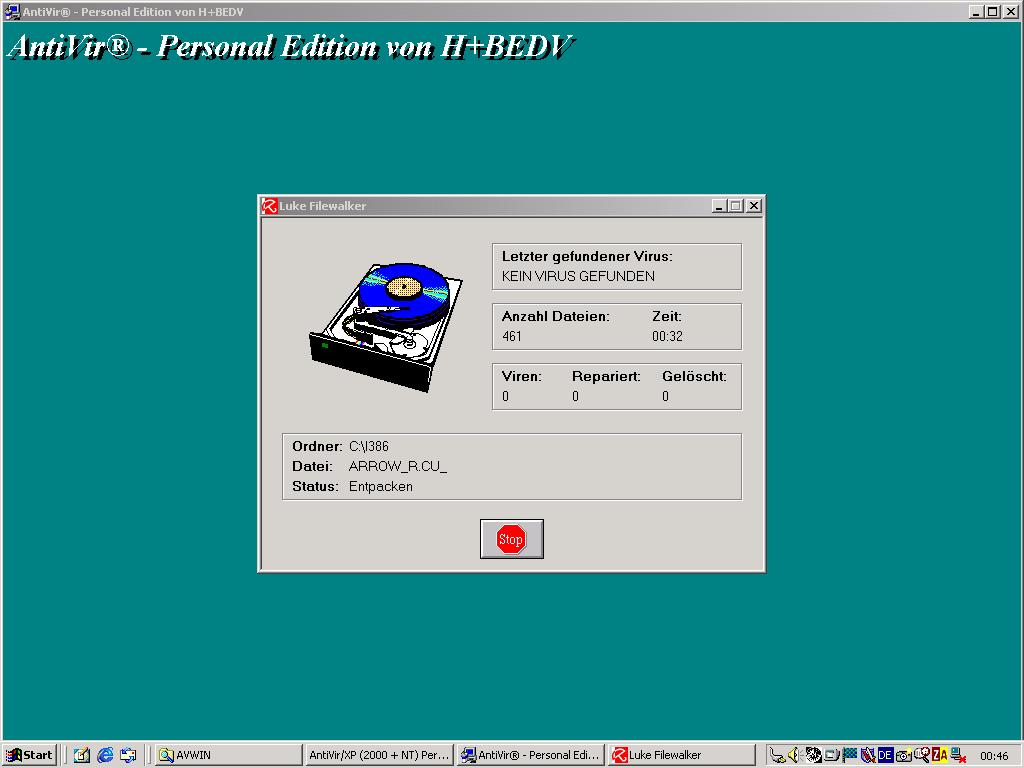Click the elapsed time value 00:32
This screenshot has width=1024, height=768.
pos(667,336)
